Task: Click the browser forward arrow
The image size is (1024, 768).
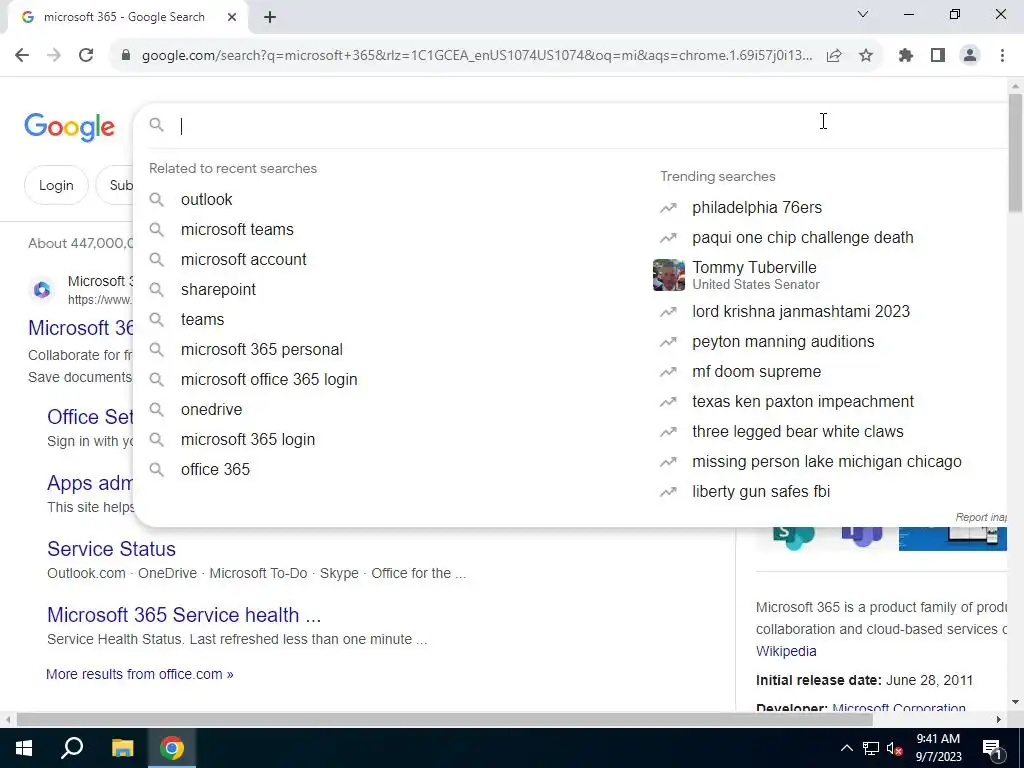Action: [54, 56]
